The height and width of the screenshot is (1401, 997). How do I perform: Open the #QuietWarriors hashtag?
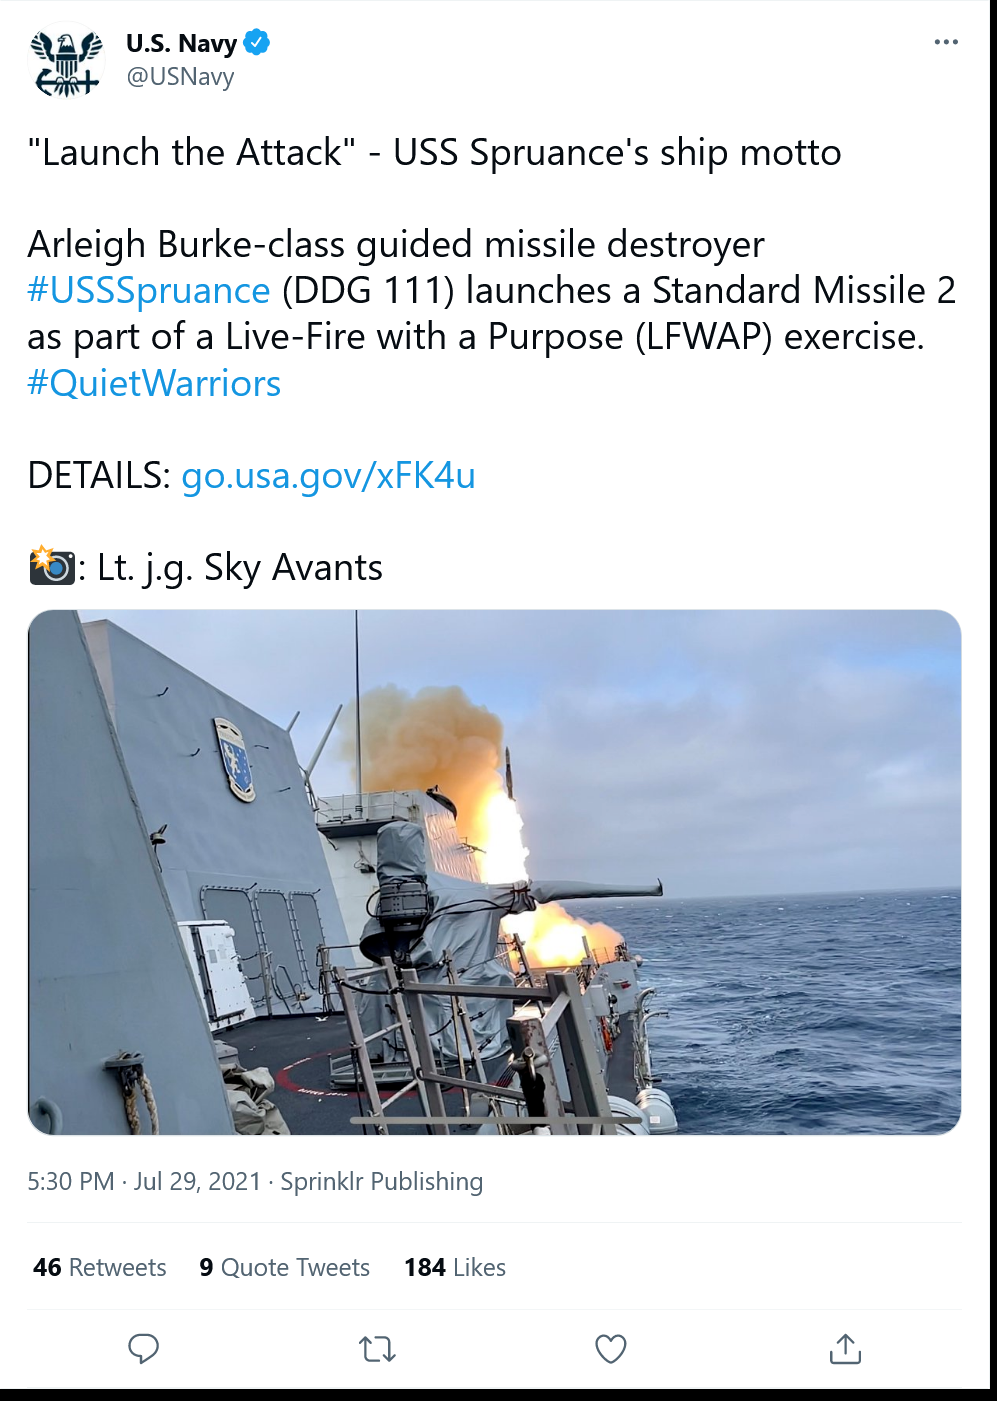coord(154,383)
